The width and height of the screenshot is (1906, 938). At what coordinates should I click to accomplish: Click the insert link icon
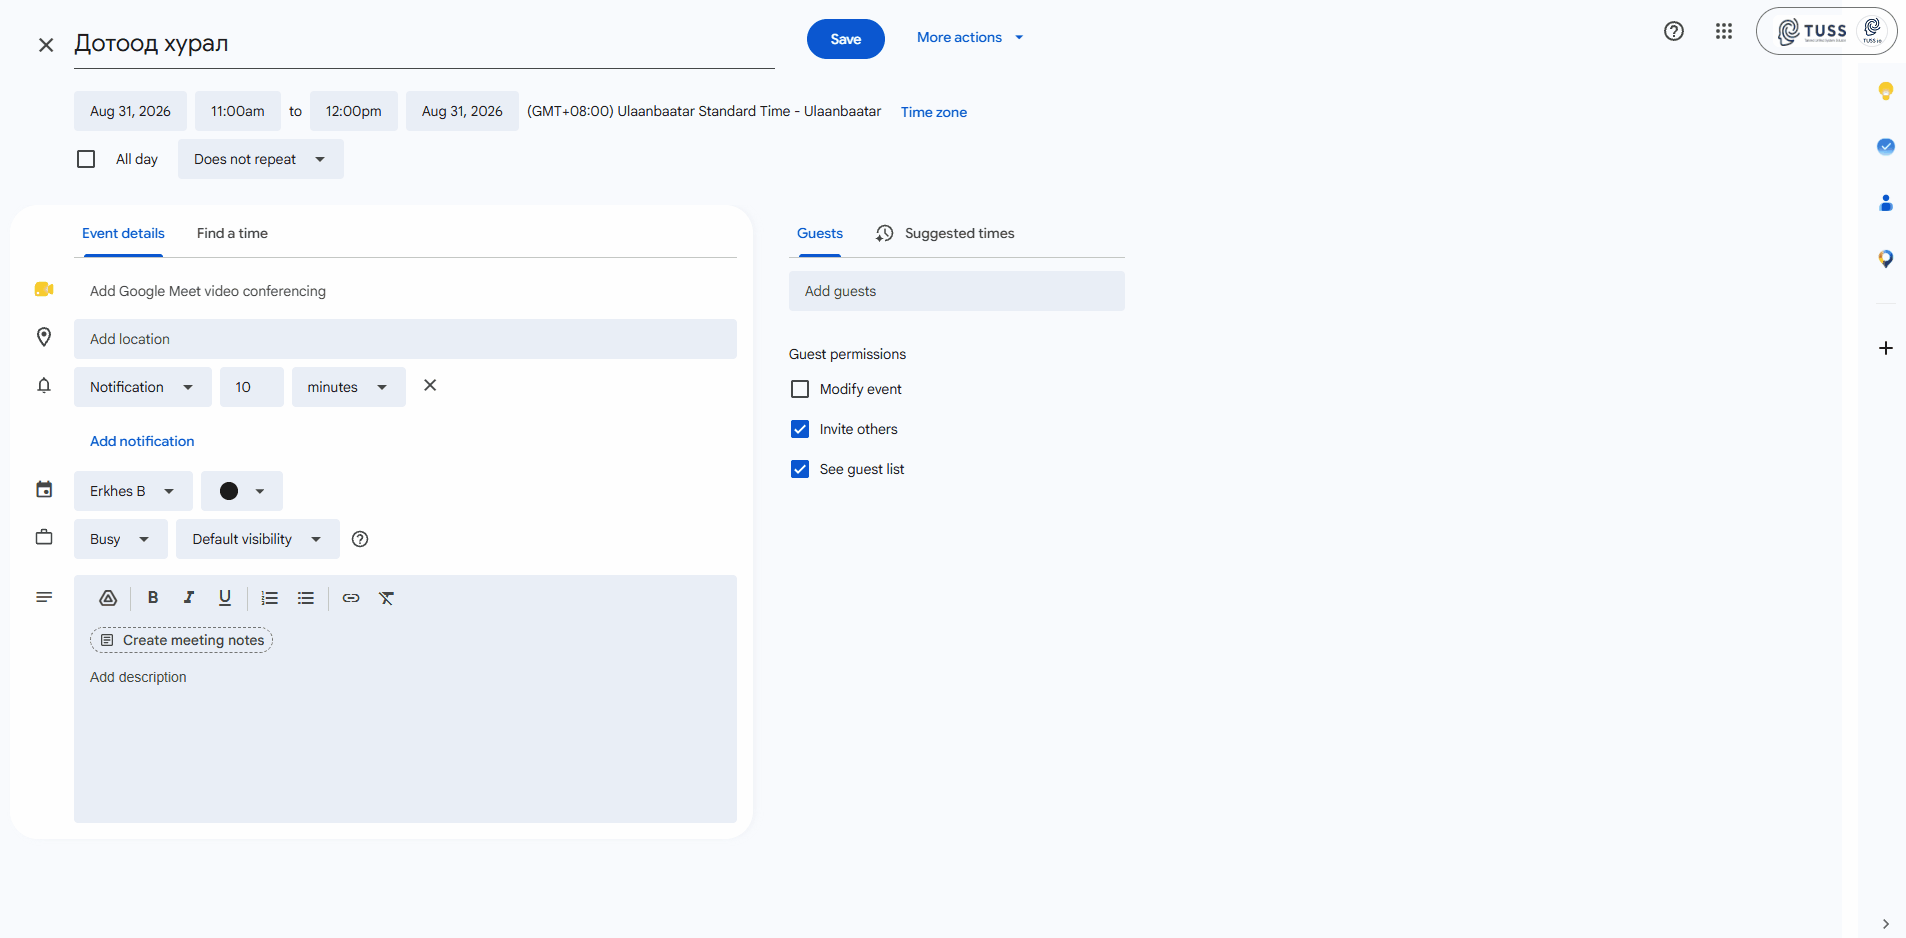tap(351, 598)
